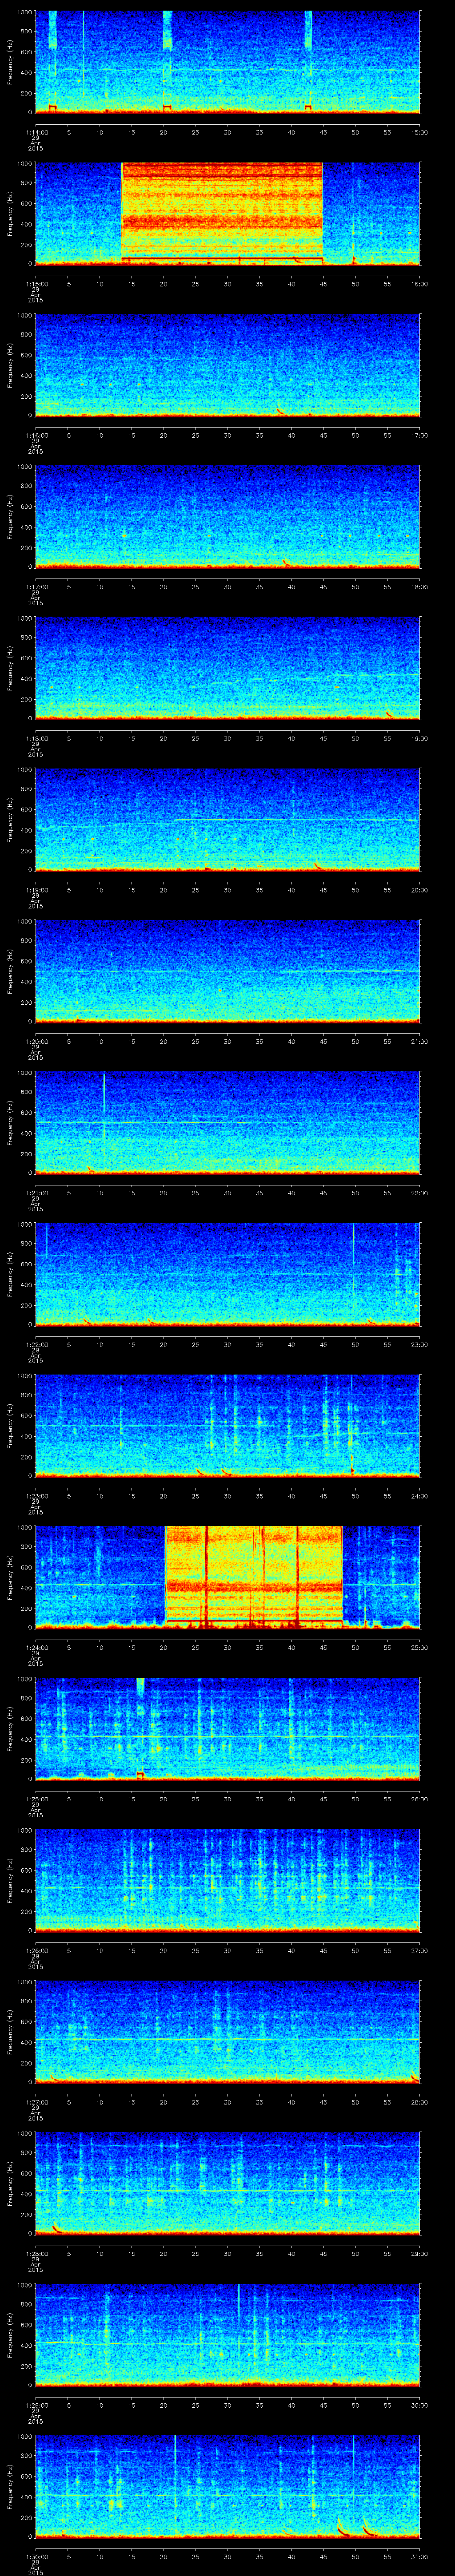Select the 1:23:00 start time label
The image size is (455, 2576).
(x=36, y=1496)
